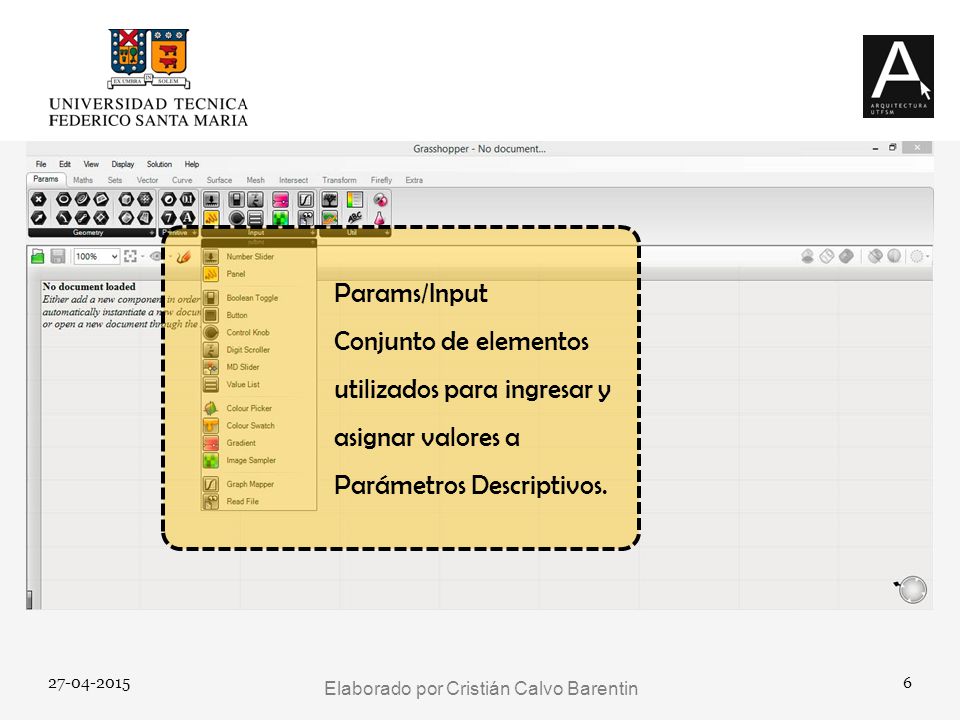
Task: Click the Number Slider icon in the ribbon
Action: click(211, 200)
